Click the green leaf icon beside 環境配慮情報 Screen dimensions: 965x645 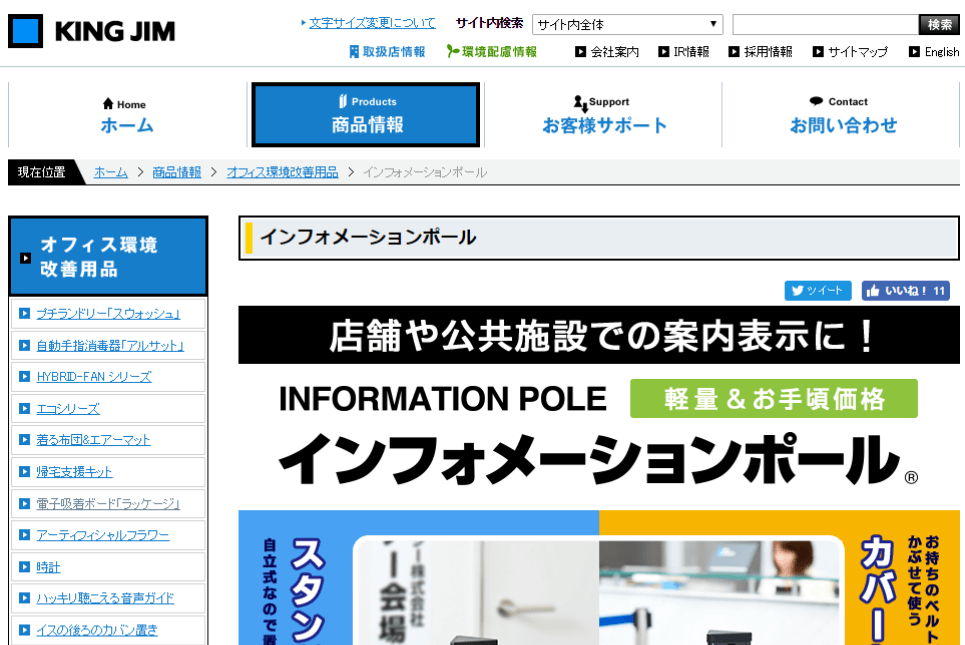click(x=453, y=51)
